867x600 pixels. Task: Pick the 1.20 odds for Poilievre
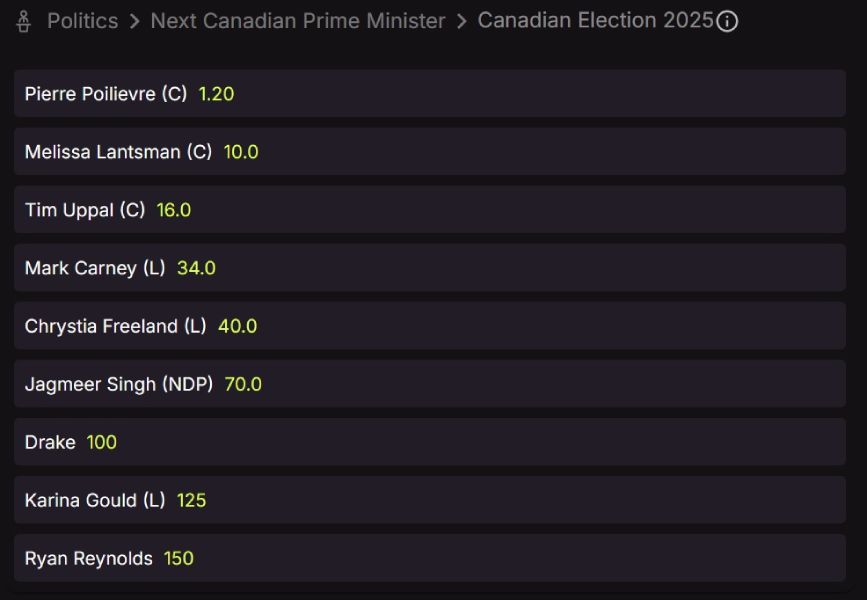(216, 94)
